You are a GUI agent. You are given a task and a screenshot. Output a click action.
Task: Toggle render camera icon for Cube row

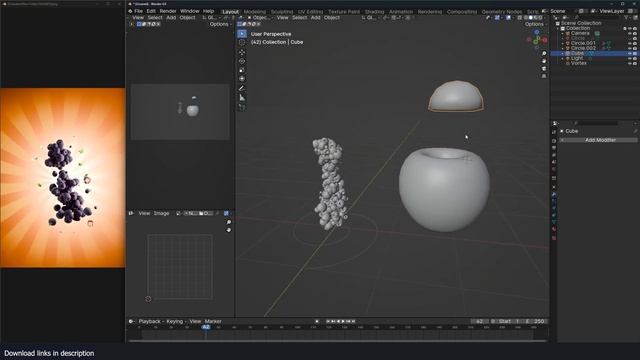click(x=635, y=53)
